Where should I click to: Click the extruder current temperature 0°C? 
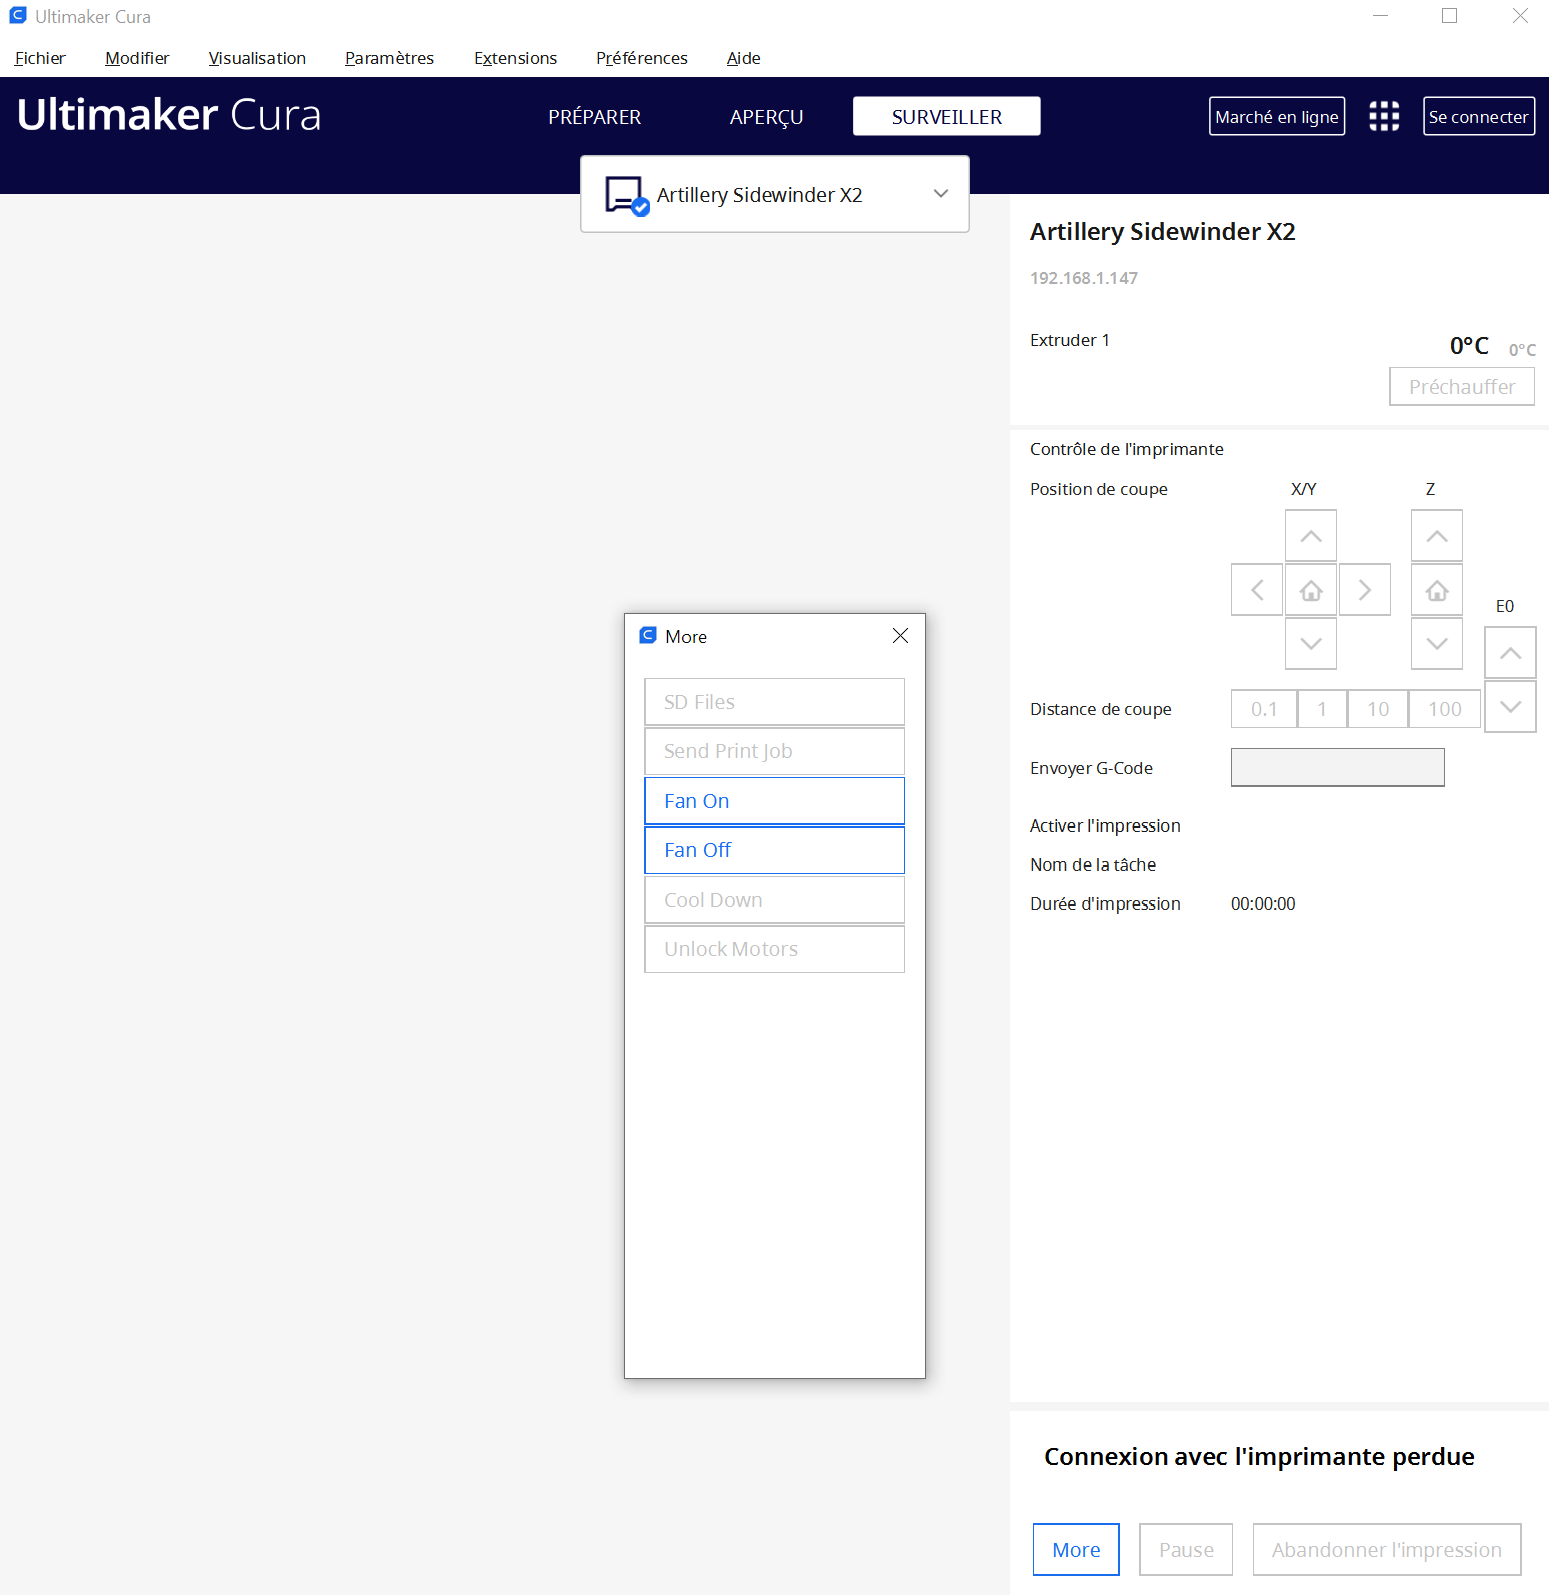pyautogui.click(x=1469, y=345)
